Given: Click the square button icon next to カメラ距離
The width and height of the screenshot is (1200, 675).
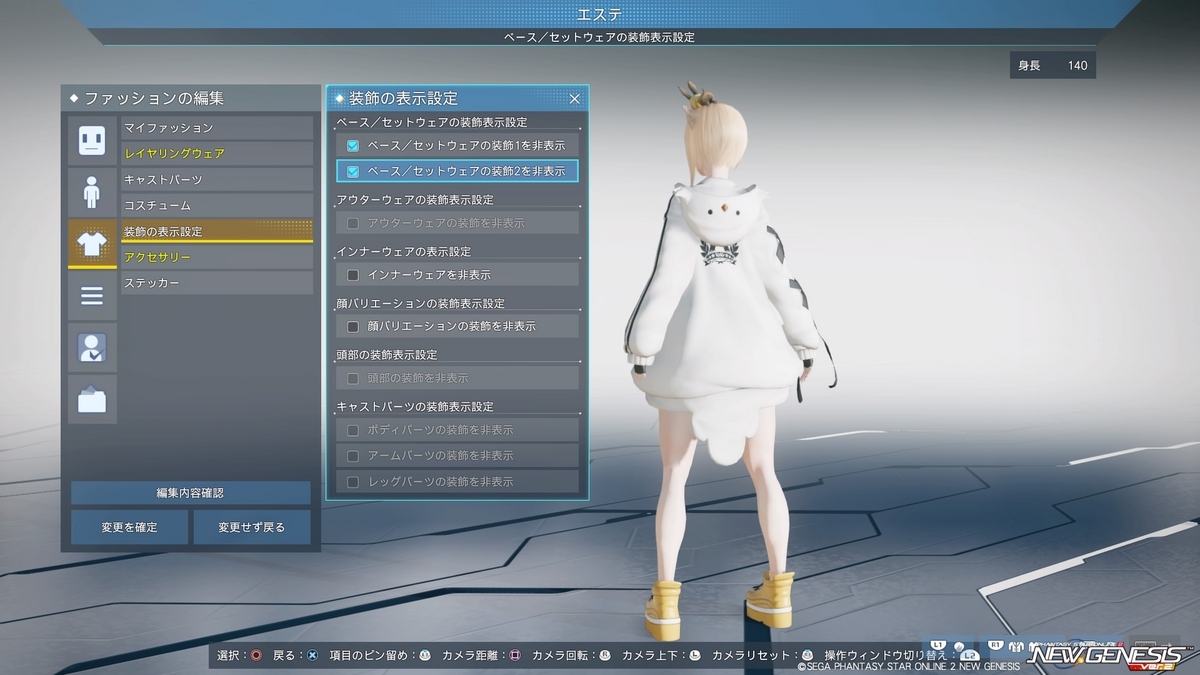Looking at the screenshot, I should point(514,655).
